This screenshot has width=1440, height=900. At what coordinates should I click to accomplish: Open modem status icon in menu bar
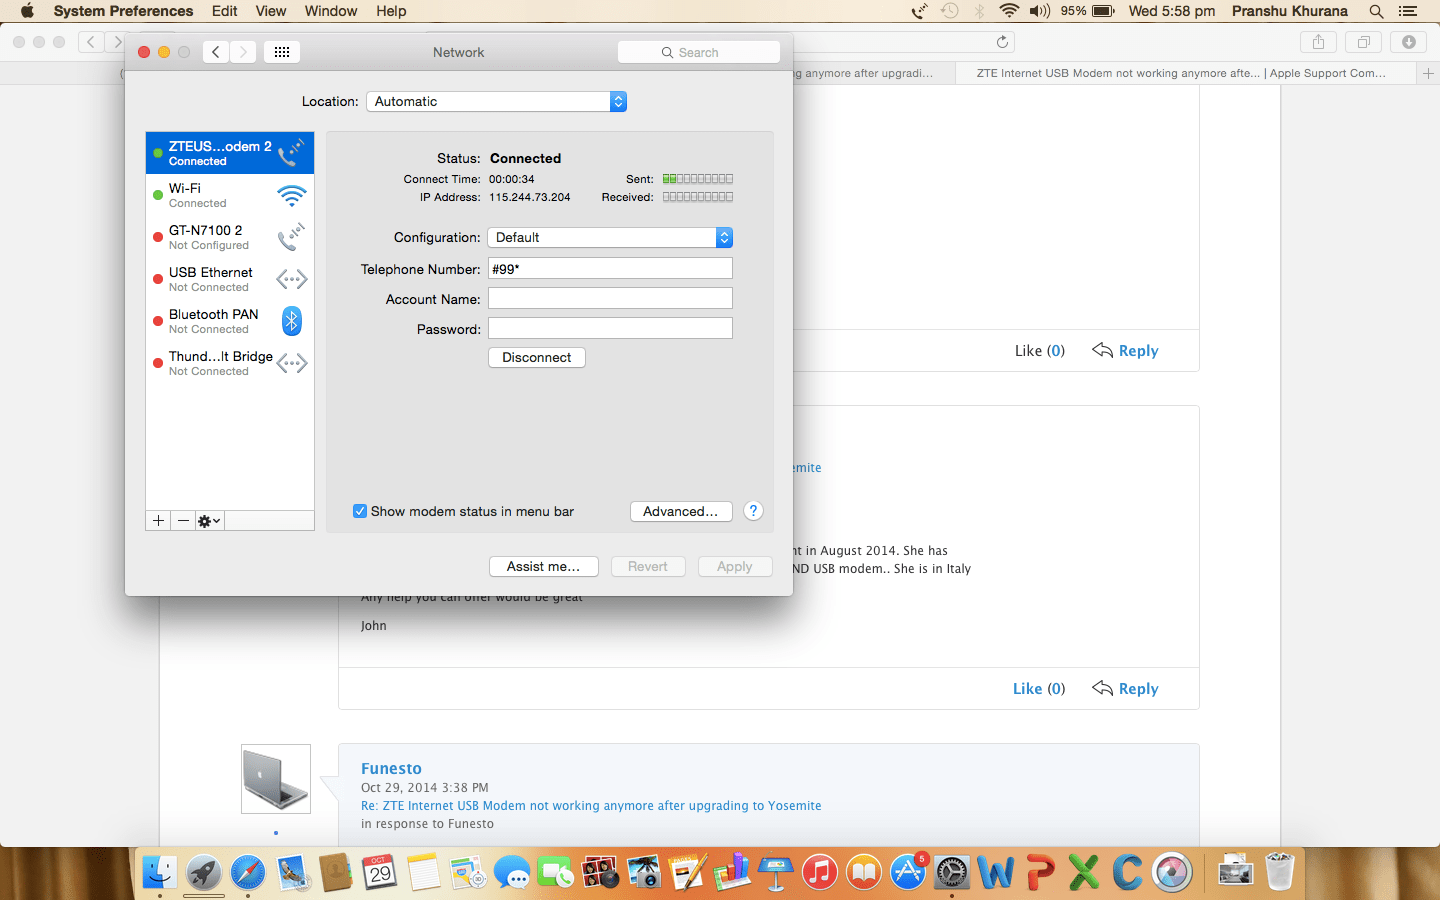click(920, 11)
